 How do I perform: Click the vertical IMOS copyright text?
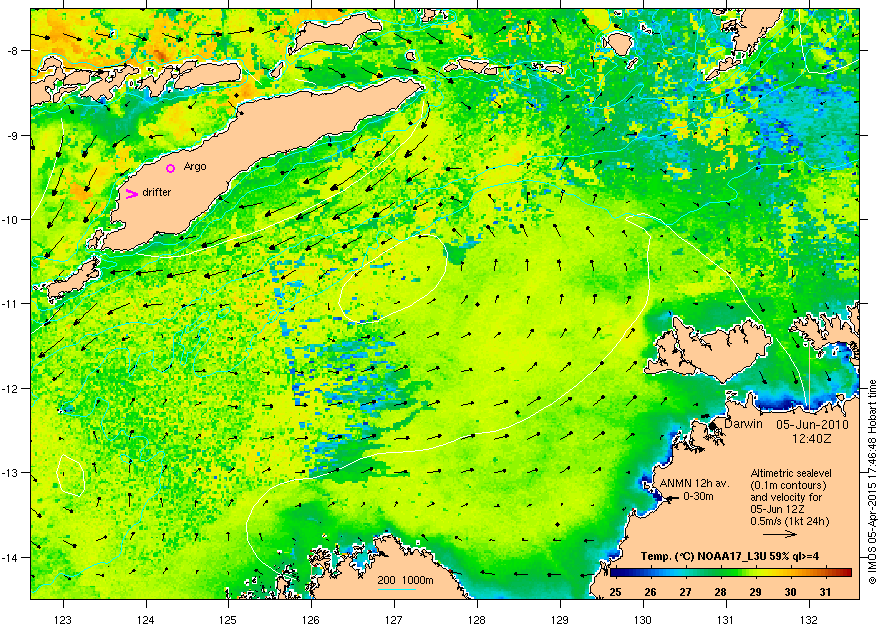pos(872,482)
